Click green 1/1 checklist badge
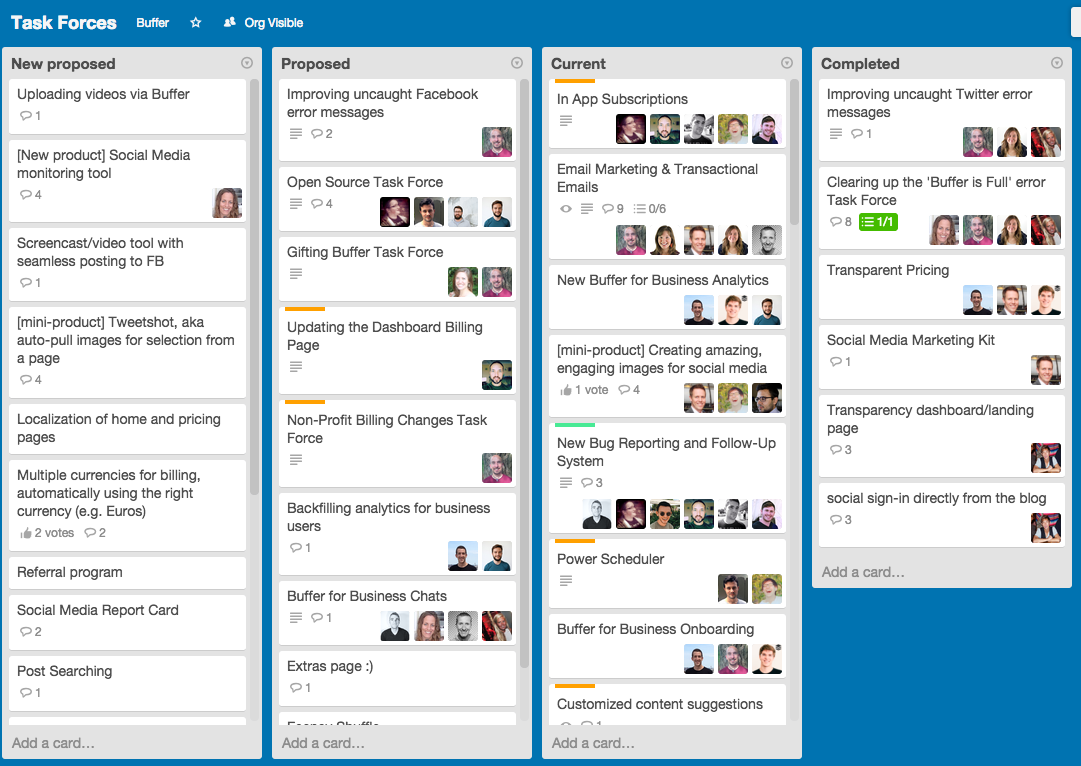This screenshot has width=1081, height=766. [x=878, y=222]
